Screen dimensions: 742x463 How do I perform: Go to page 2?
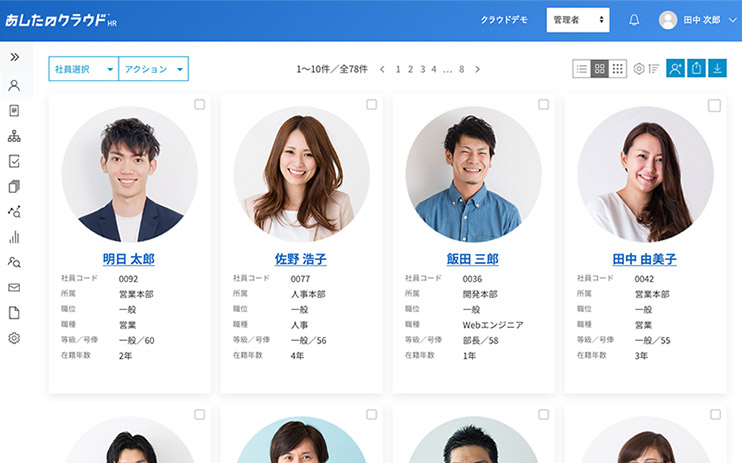coord(410,69)
